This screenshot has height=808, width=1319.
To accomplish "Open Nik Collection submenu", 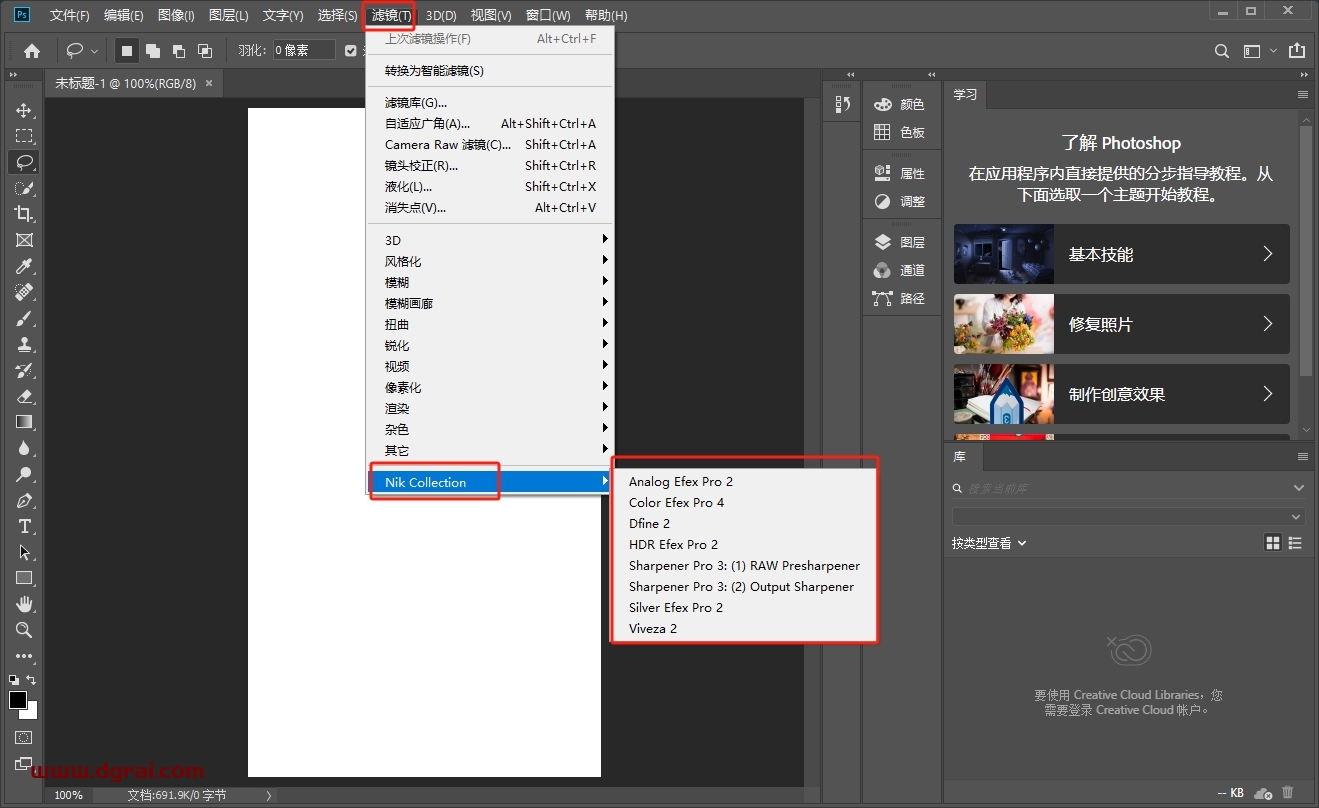I will [x=490, y=482].
